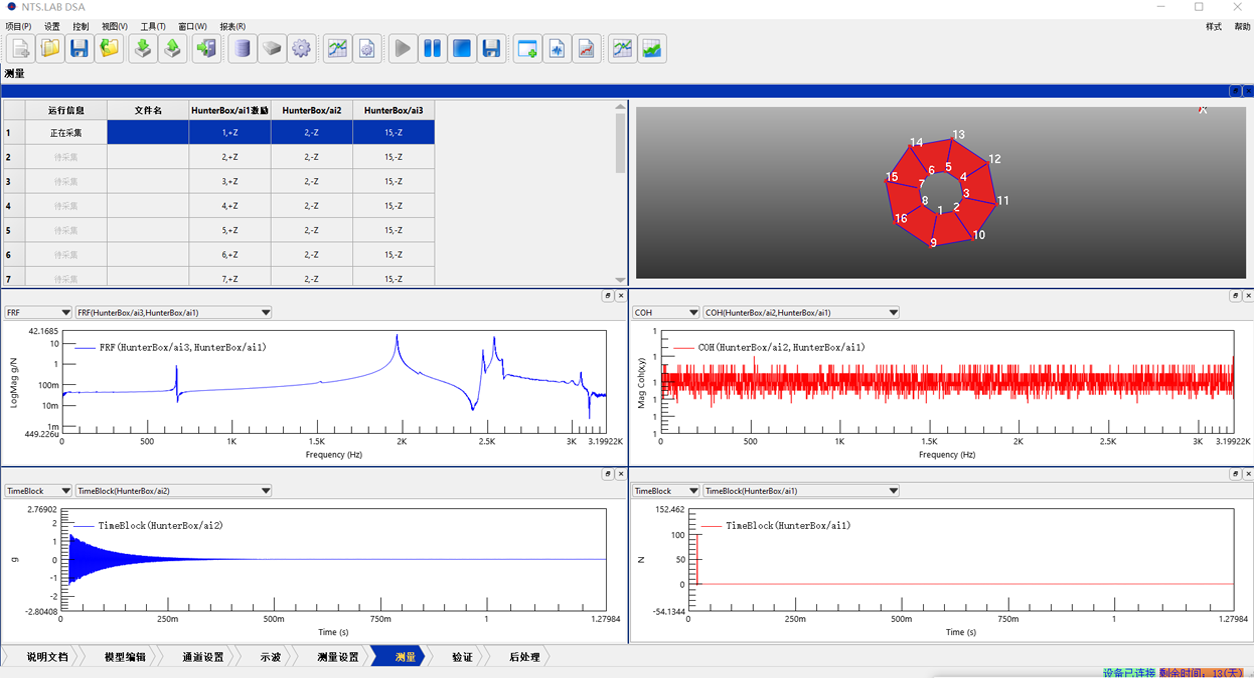Screen dimensions: 1254x678
Task: Click the gear settings toolbar icon
Action: pos(301,48)
